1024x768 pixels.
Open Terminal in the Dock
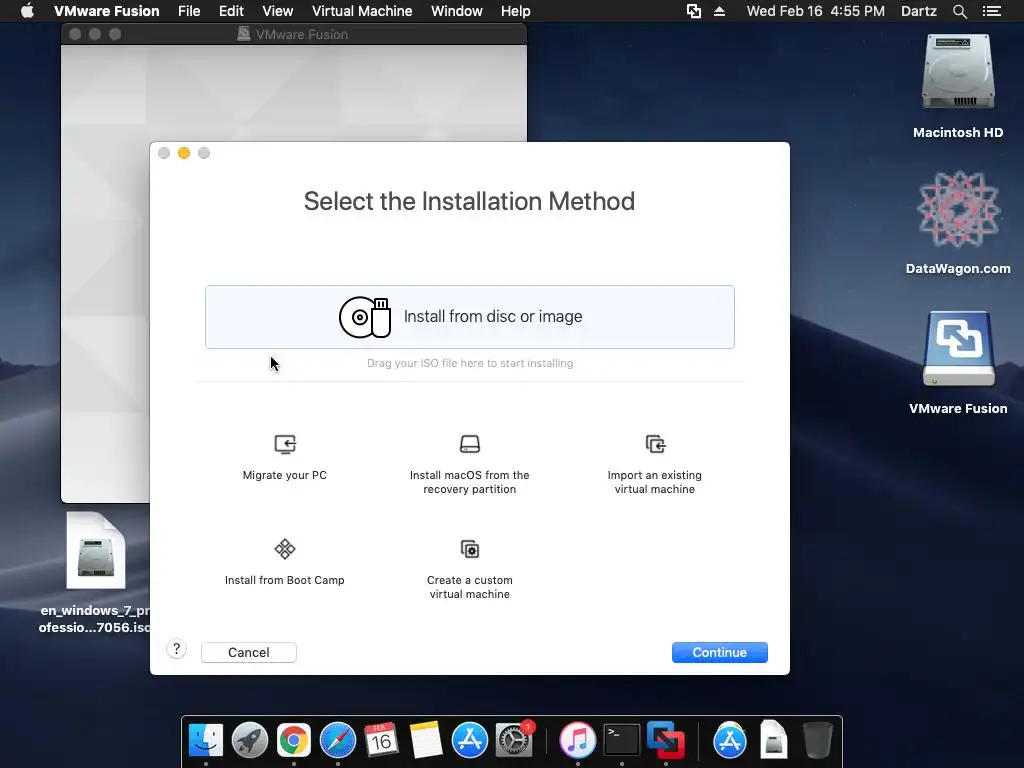point(622,740)
